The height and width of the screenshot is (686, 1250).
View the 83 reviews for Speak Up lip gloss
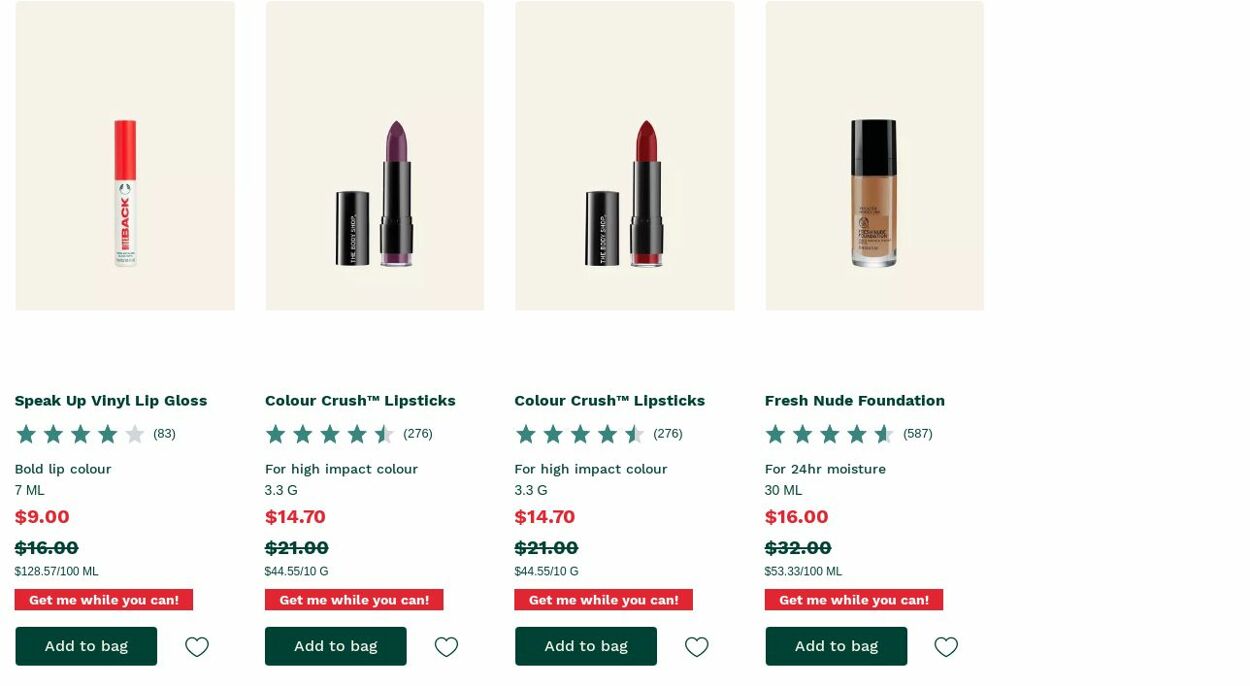[164, 433]
